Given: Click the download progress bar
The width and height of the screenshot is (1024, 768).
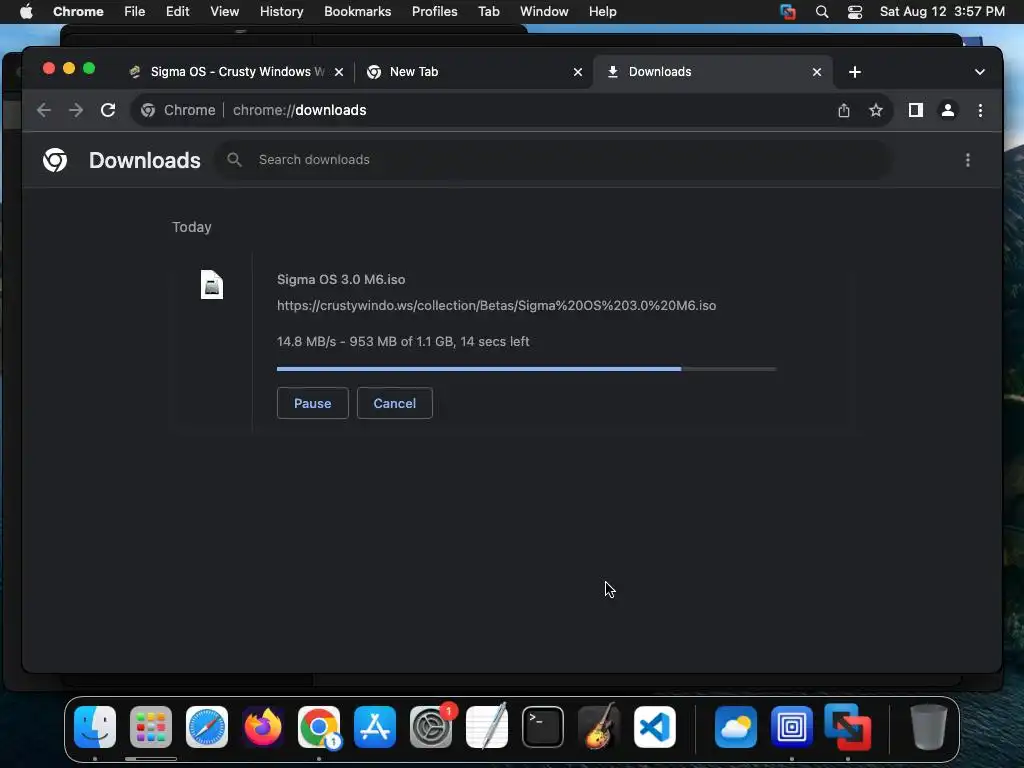Looking at the screenshot, I should click(x=526, y=369).
